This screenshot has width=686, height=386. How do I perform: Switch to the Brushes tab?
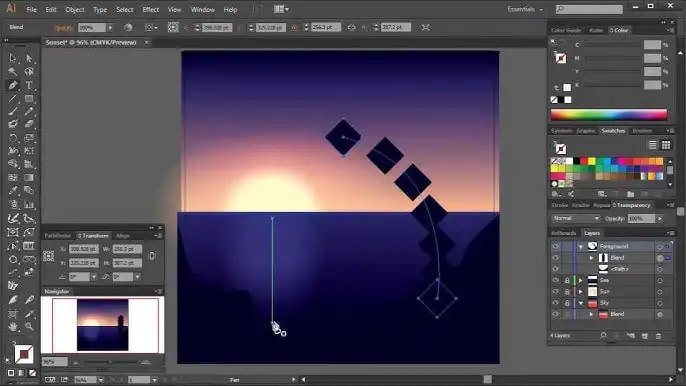(642, 131)
